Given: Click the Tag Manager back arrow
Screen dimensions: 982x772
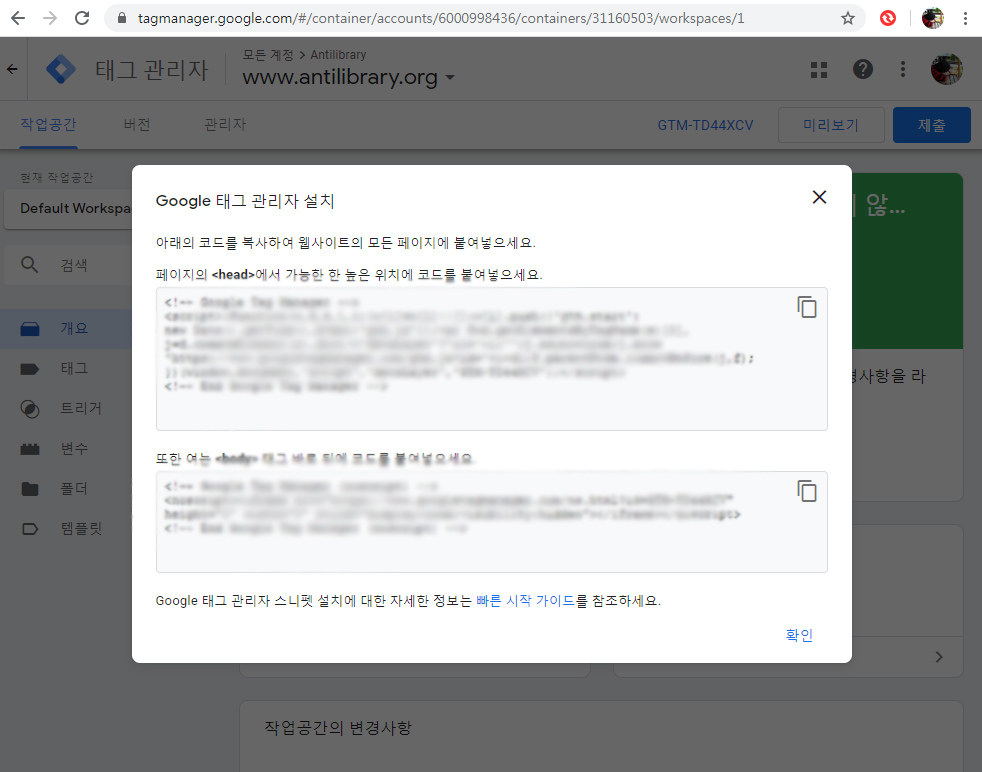Looking at the screenshot, I should tap(13, 69).
